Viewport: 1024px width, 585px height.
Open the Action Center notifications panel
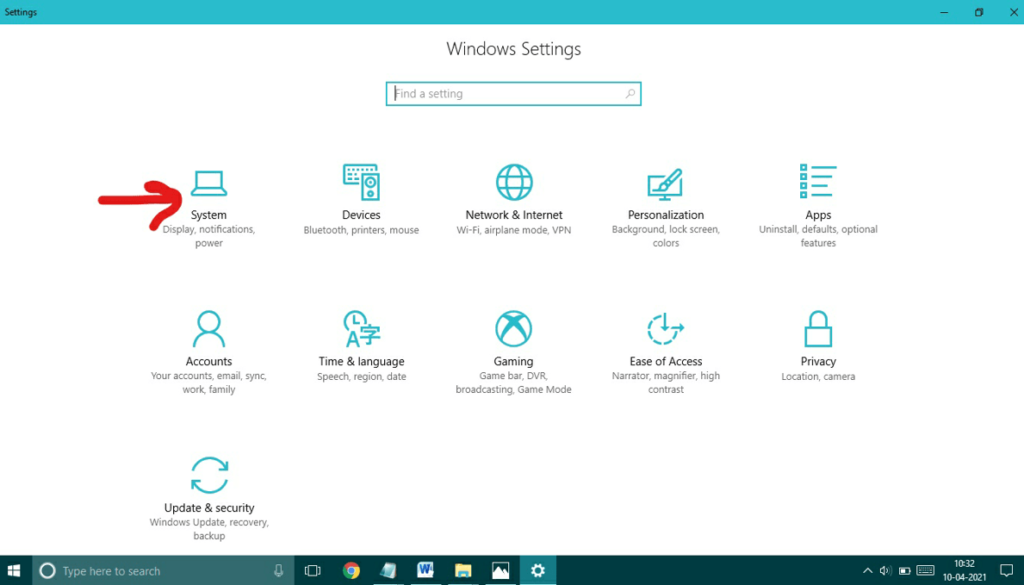(1007, 571)
